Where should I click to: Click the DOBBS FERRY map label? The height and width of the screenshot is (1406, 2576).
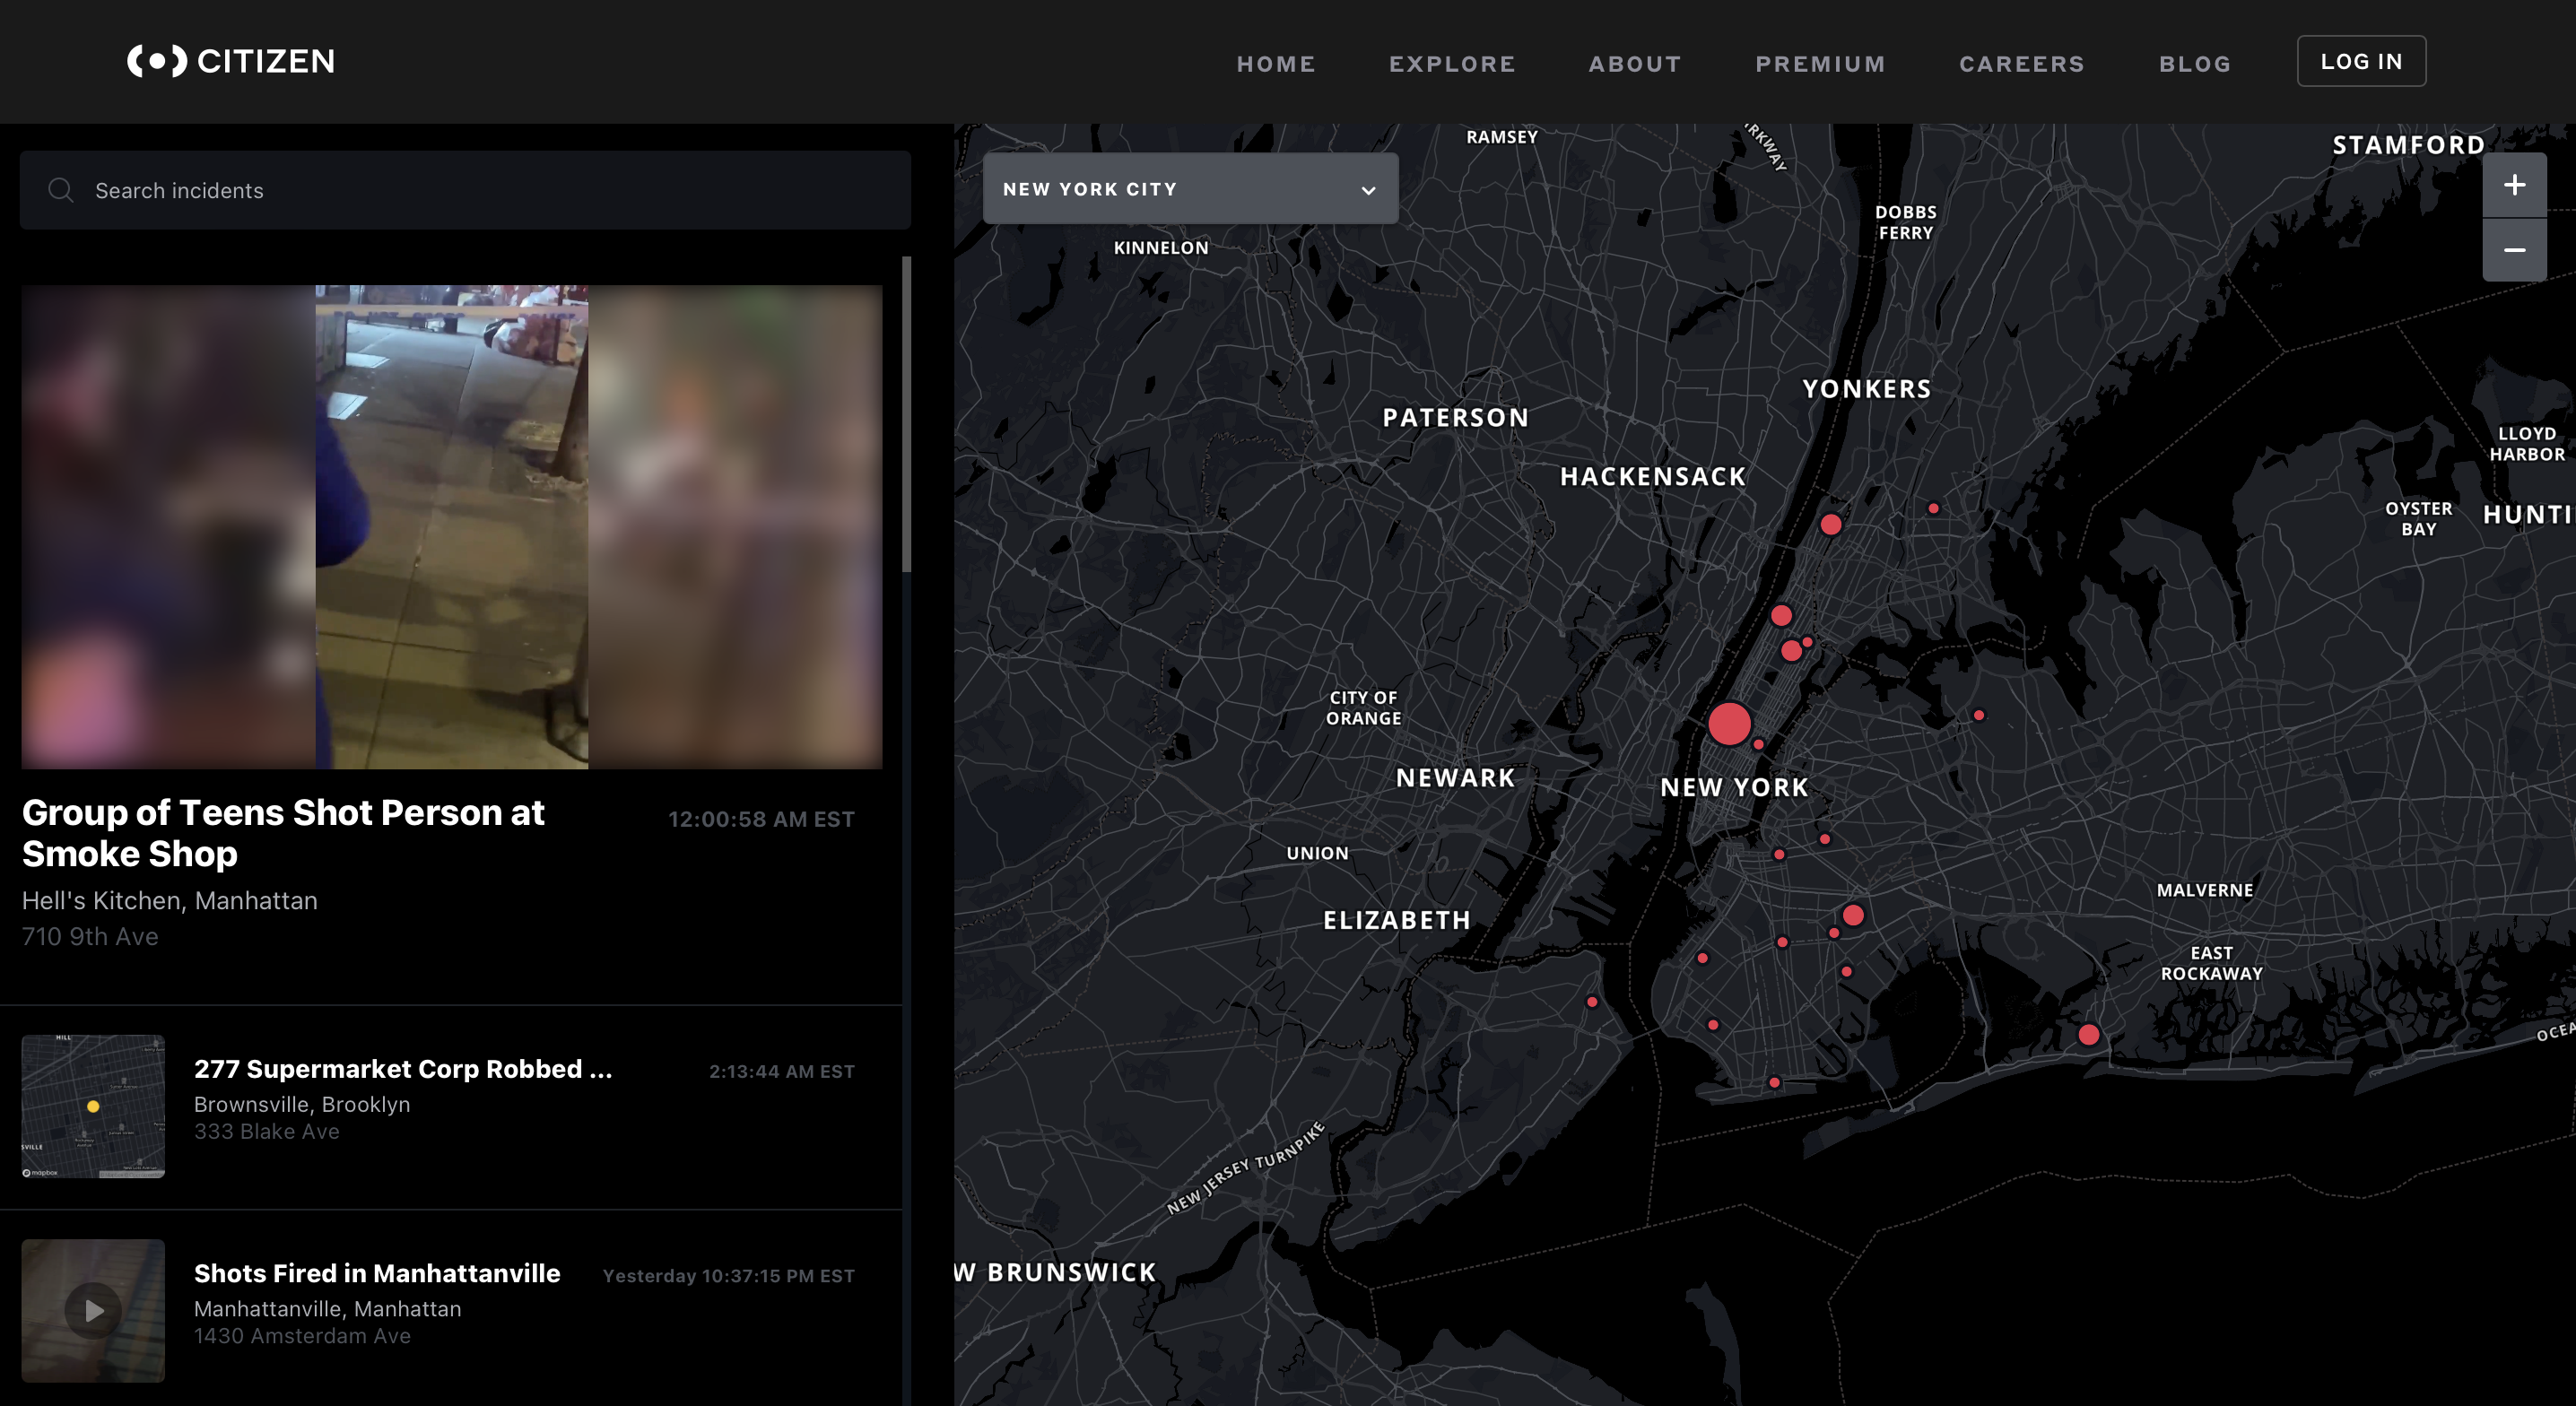(1905, 222)
